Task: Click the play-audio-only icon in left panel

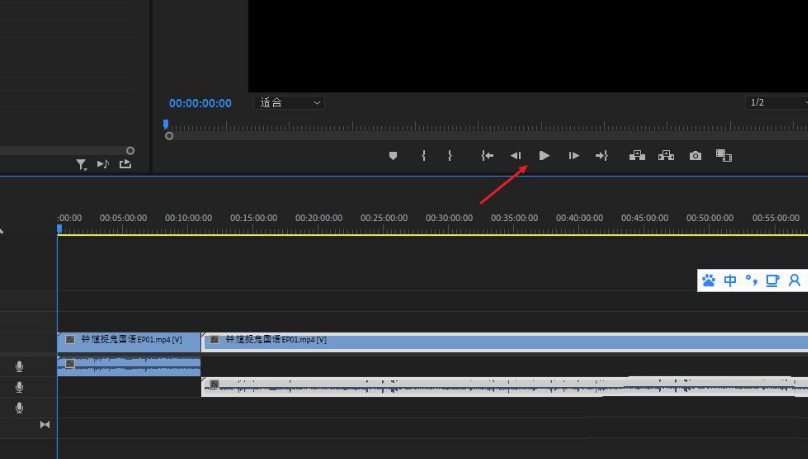Action: click(103, 164)
